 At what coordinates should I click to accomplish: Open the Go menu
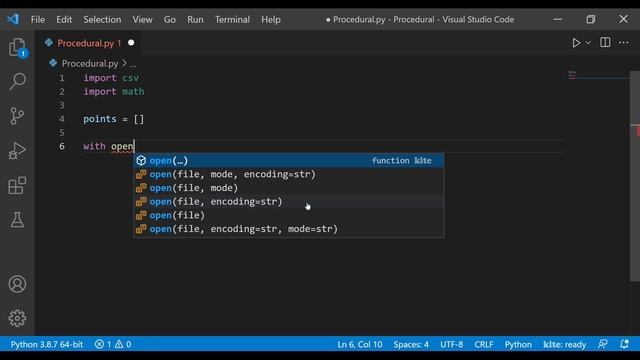coord(170,20)
